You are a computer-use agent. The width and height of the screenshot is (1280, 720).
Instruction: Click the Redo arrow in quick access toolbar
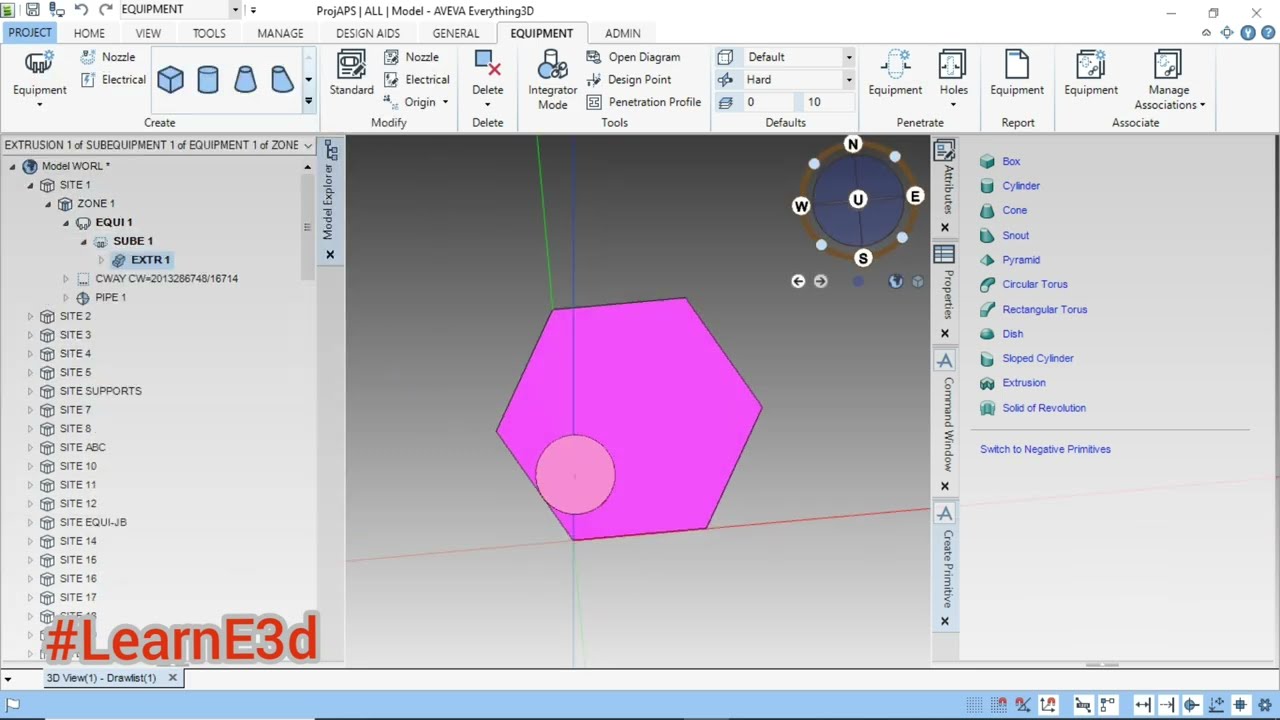tap(105, 10)
